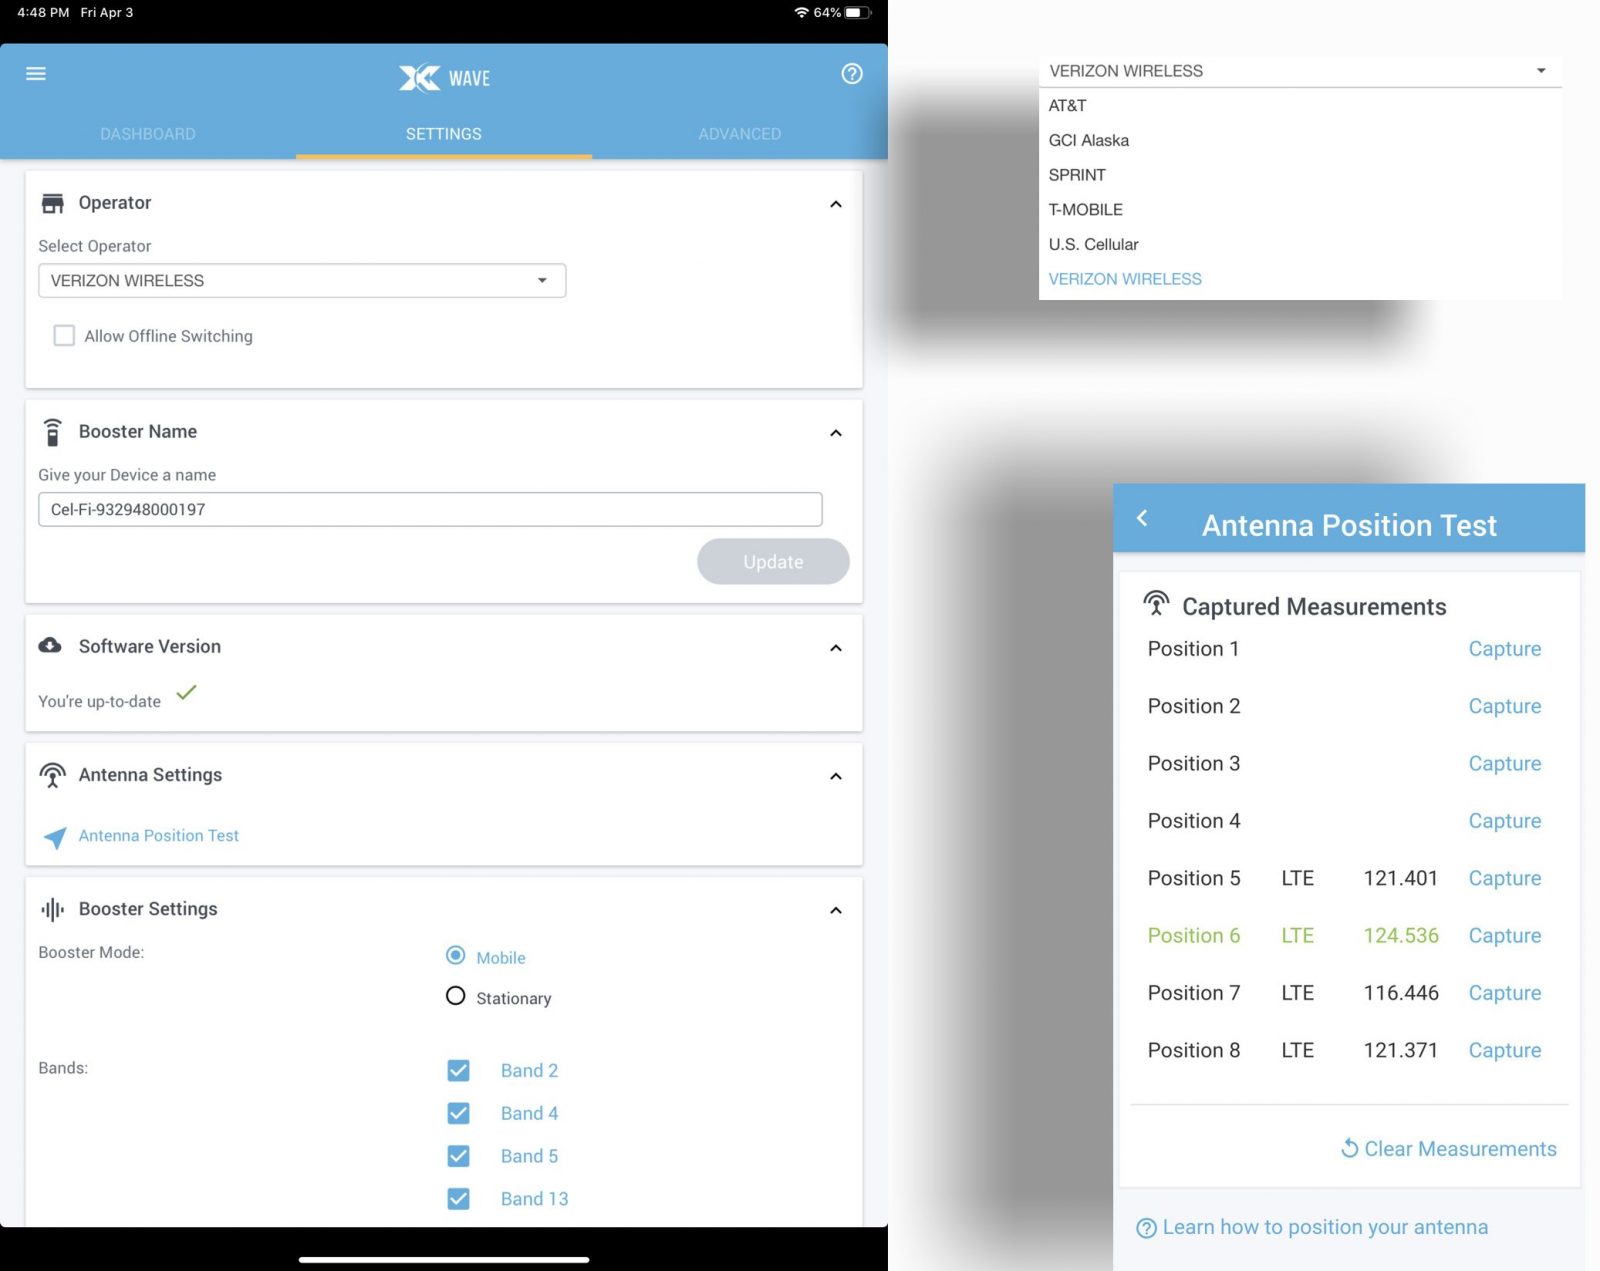Screen dimensions: 1600x1271
Task: Click the Clear Measurements refresh icon
Action: [1349, 1148]
